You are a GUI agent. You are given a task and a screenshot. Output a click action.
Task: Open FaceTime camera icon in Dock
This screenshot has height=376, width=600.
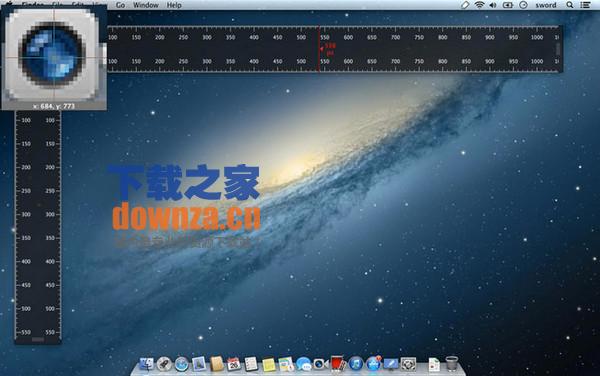[320, 364]
